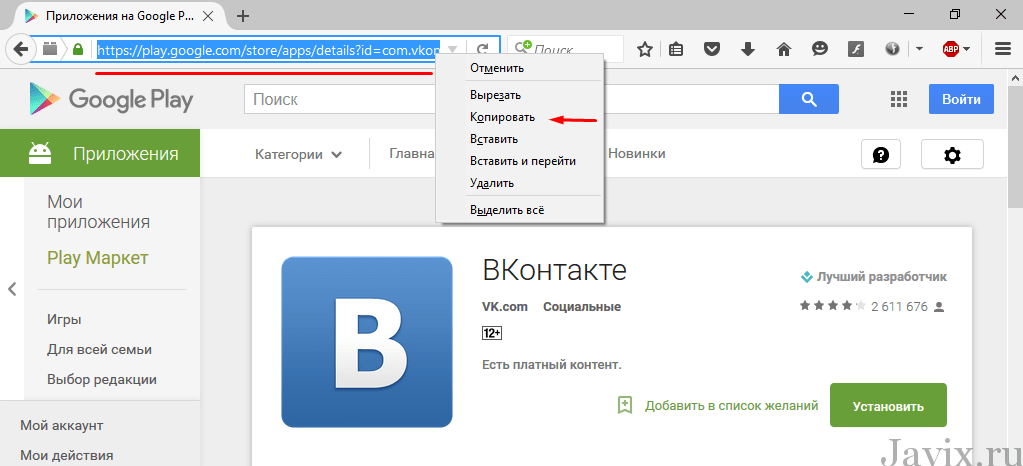Image resolution: width=1023 pixels, height=466 pixels.
Task: Expand the Категории dropdown
Action: click(x=299, y=155)
